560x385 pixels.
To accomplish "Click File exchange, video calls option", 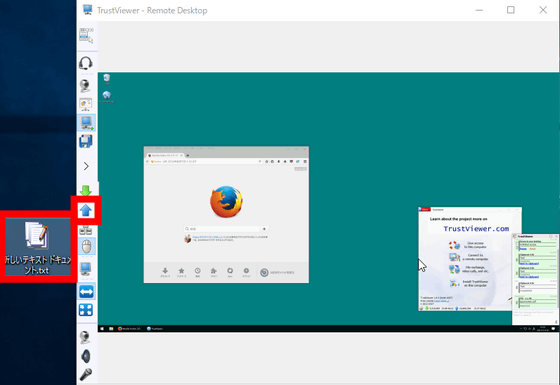I will coord(468,269).
